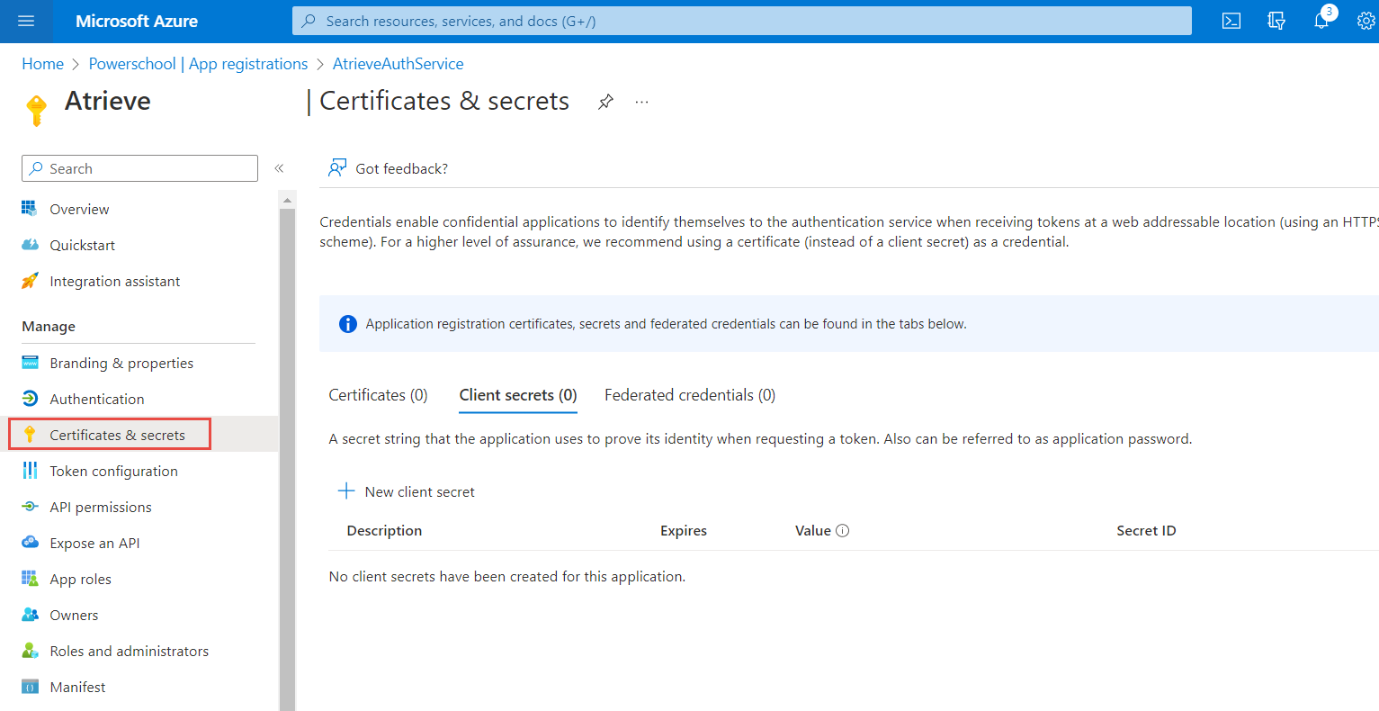
Task: Open API permissions in the sidebar
Action: [x=100, y=507]
